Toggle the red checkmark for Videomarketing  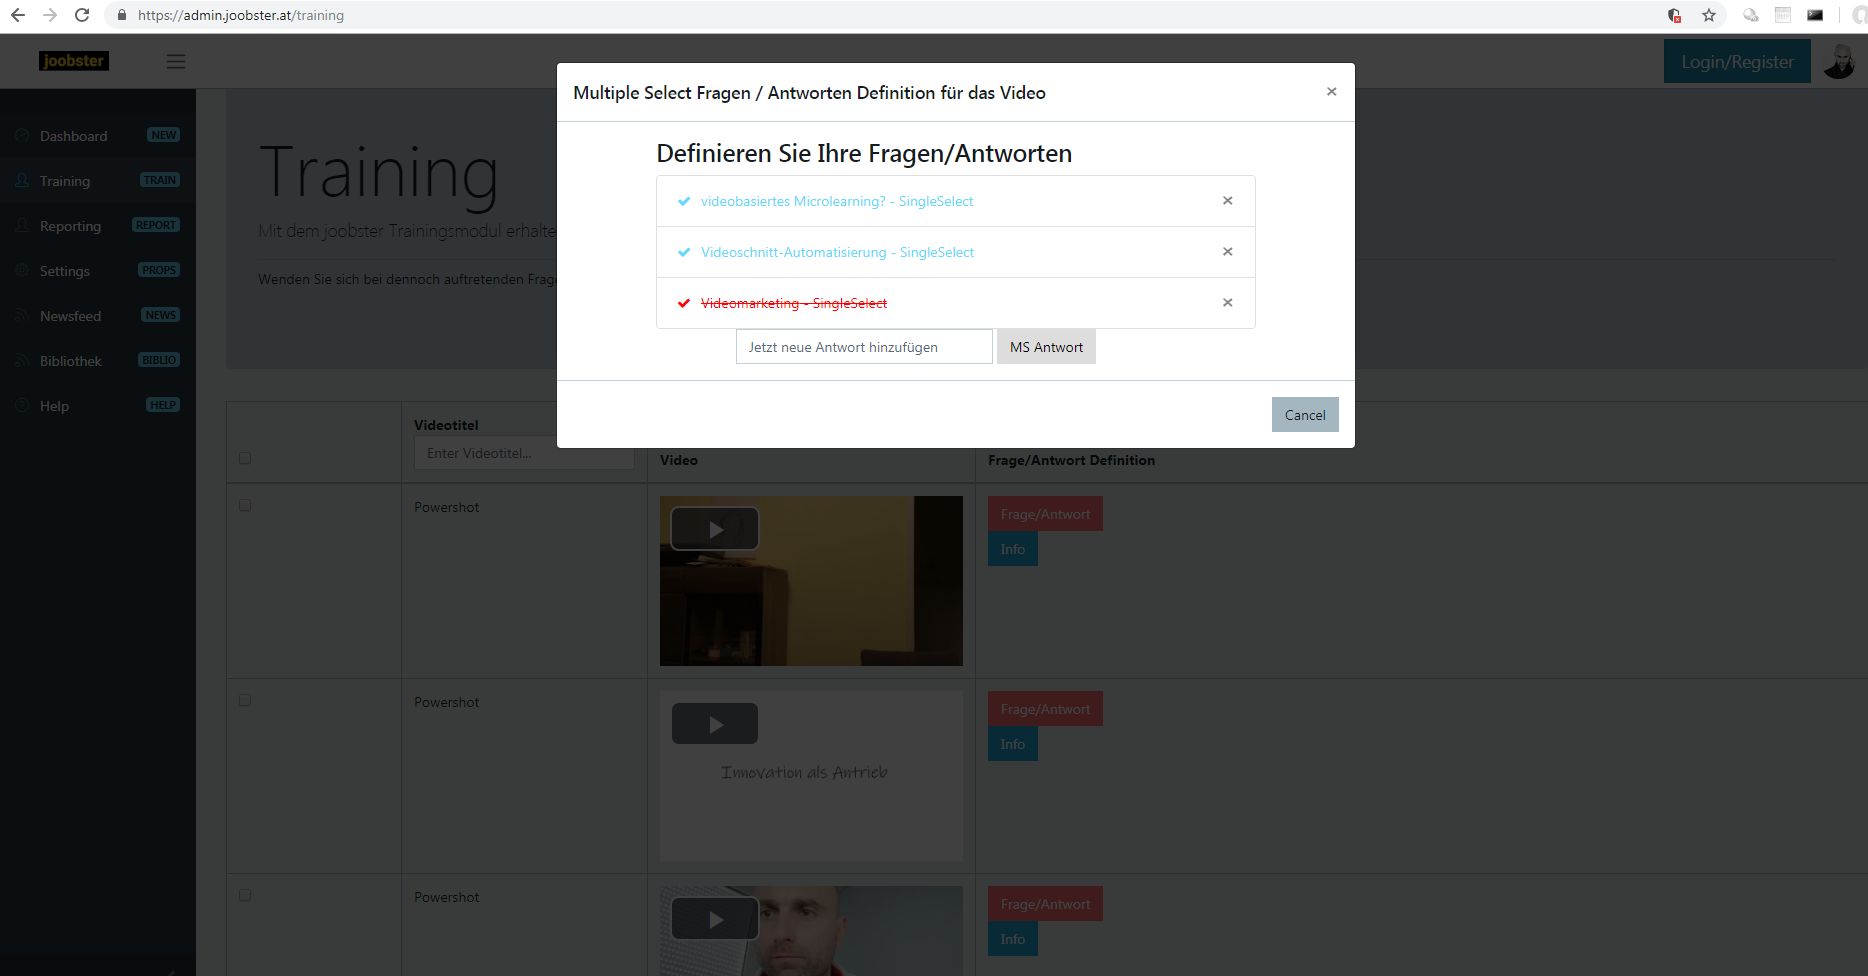(684, 303)
